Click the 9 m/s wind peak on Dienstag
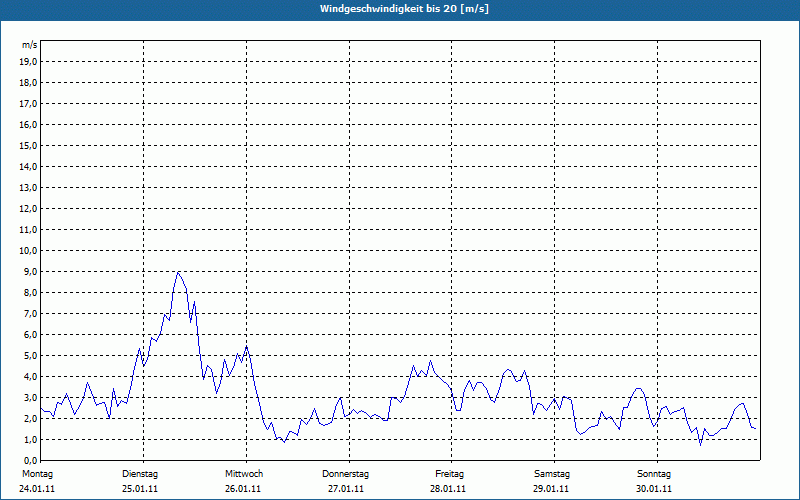This screenshot has width=800, height=500. (x=178, y=273)
